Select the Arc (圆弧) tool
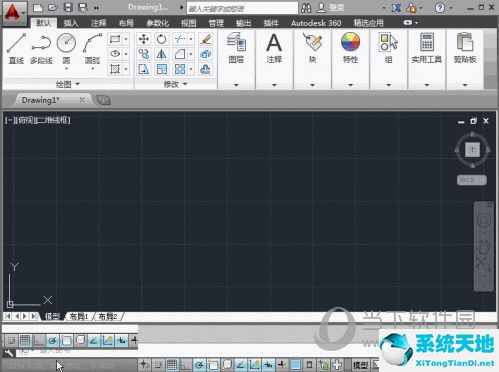The height and width of the screenshot is (372, 499). [93, 48]
